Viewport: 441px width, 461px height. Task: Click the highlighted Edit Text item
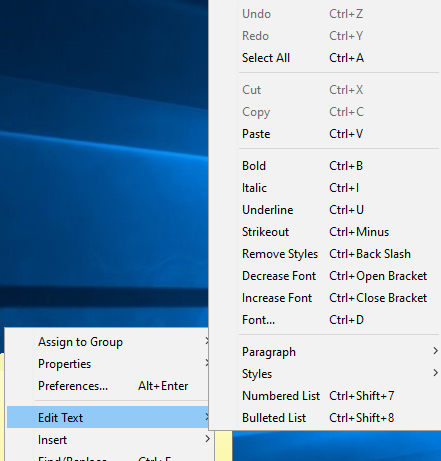(107, 417)
